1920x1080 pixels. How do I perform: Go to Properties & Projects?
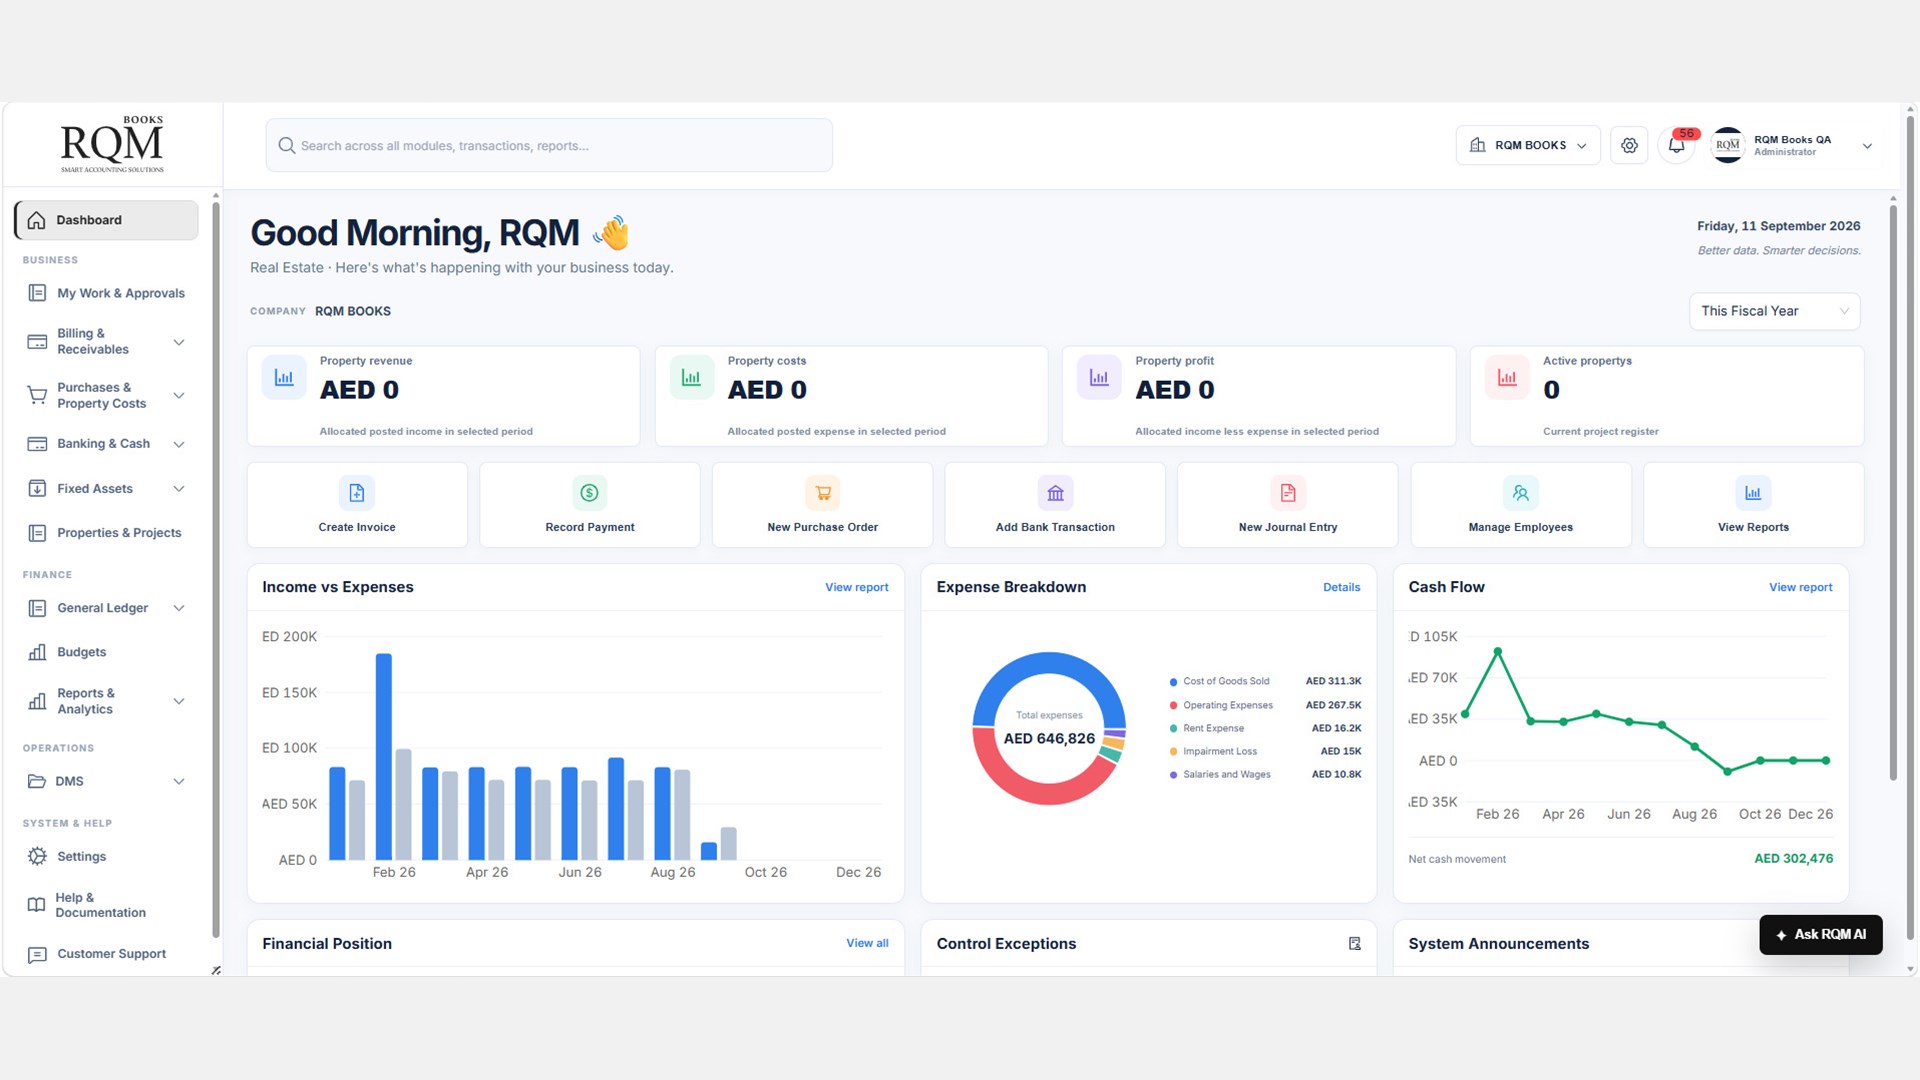[x=106, y=533]
